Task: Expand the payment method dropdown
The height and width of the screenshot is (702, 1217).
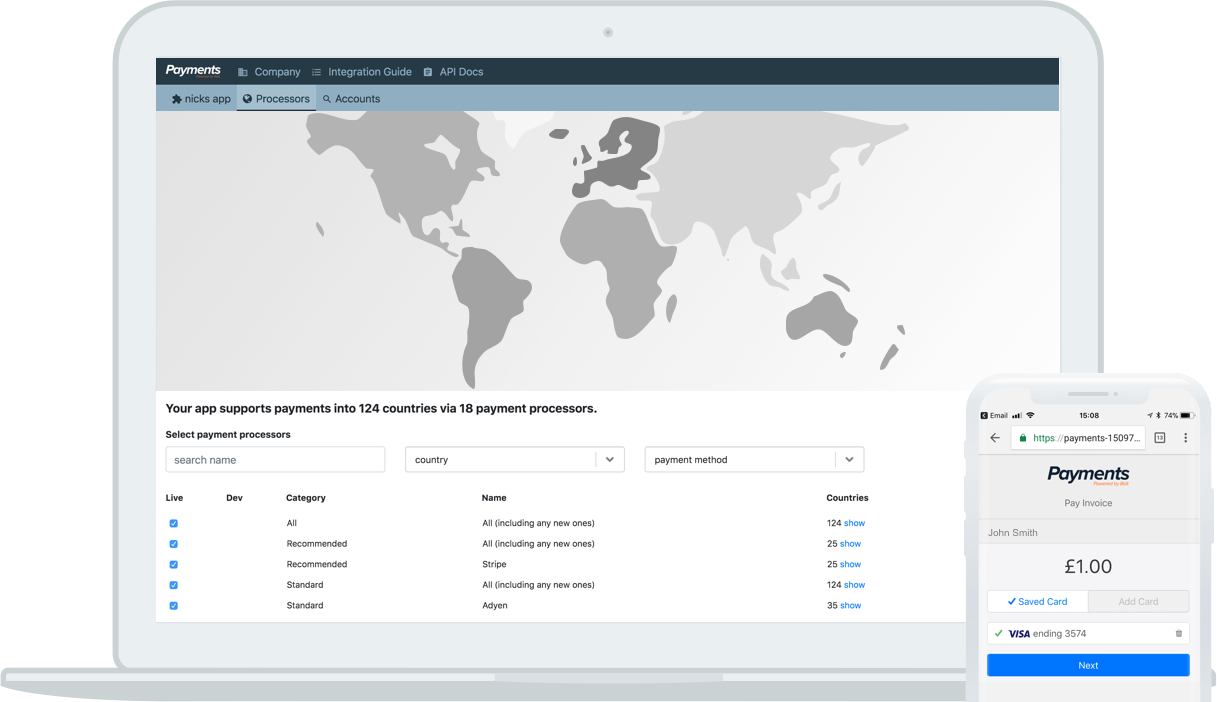Action: click(x=754, y=460)
